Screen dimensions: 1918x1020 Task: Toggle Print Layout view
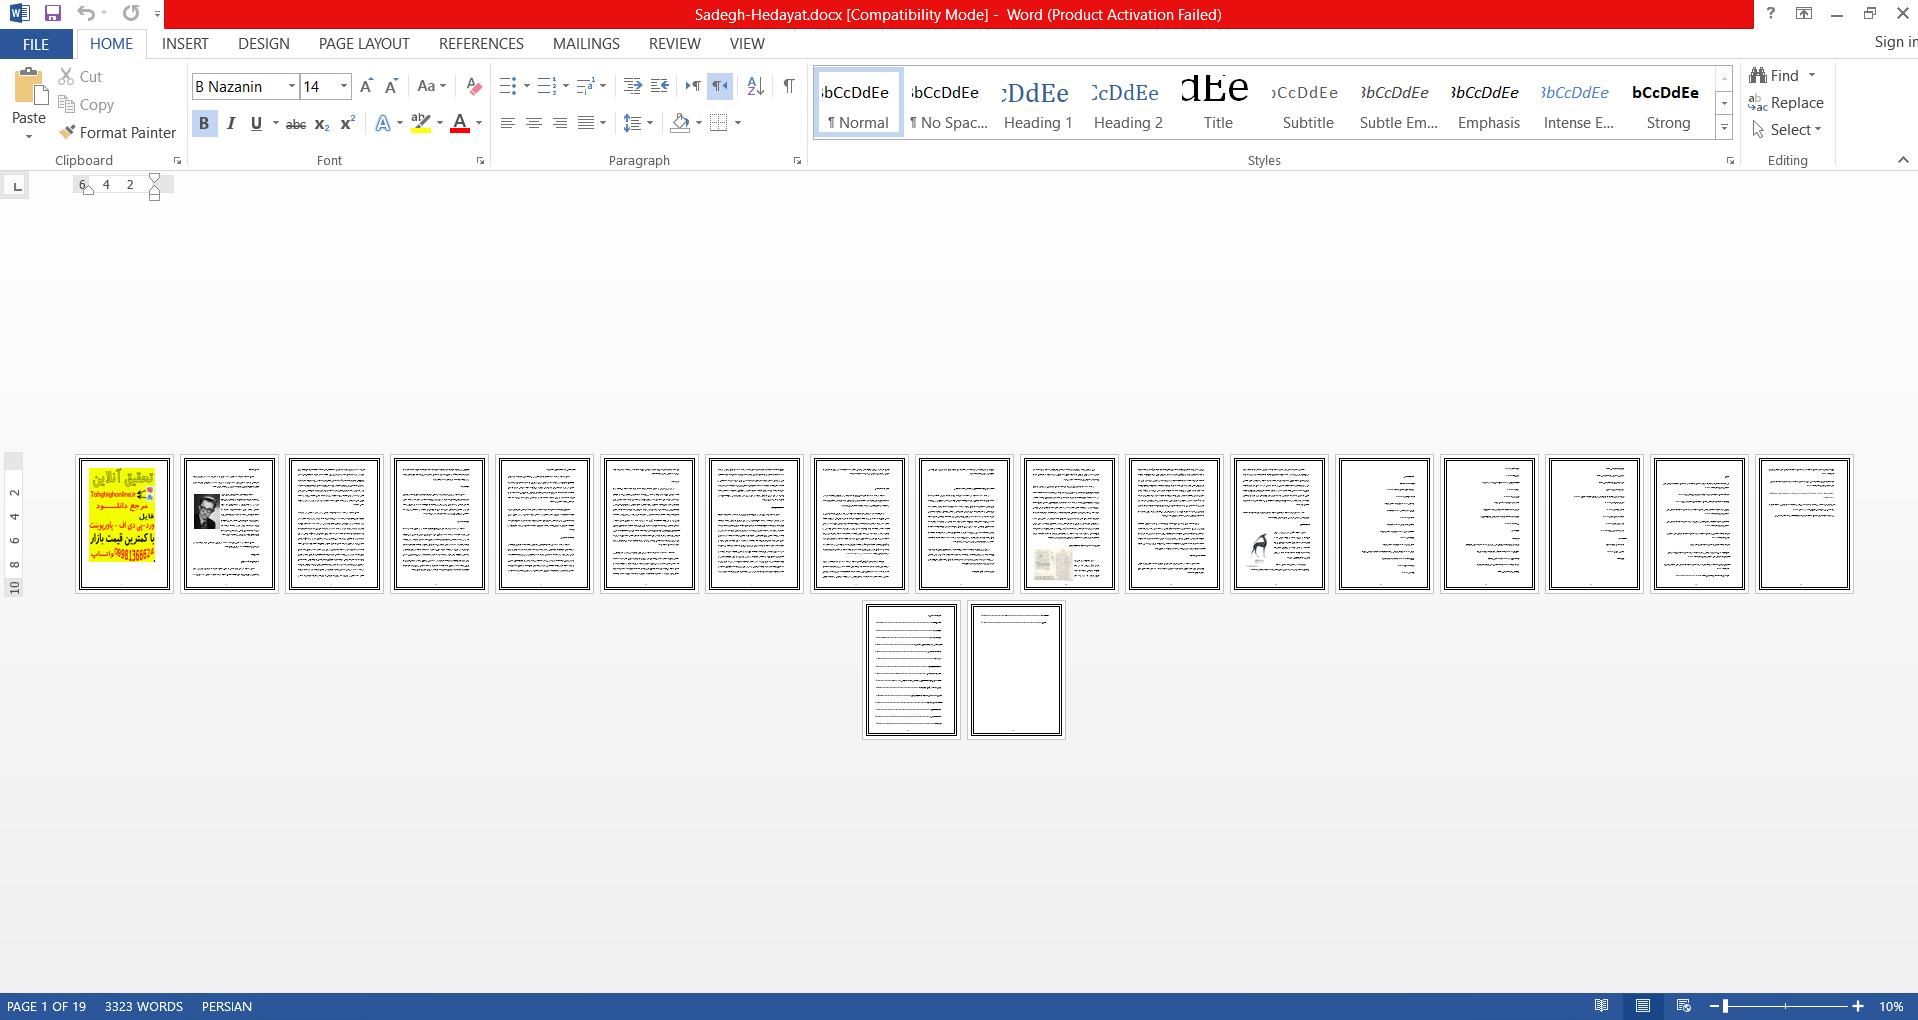coord(1643,1006)
